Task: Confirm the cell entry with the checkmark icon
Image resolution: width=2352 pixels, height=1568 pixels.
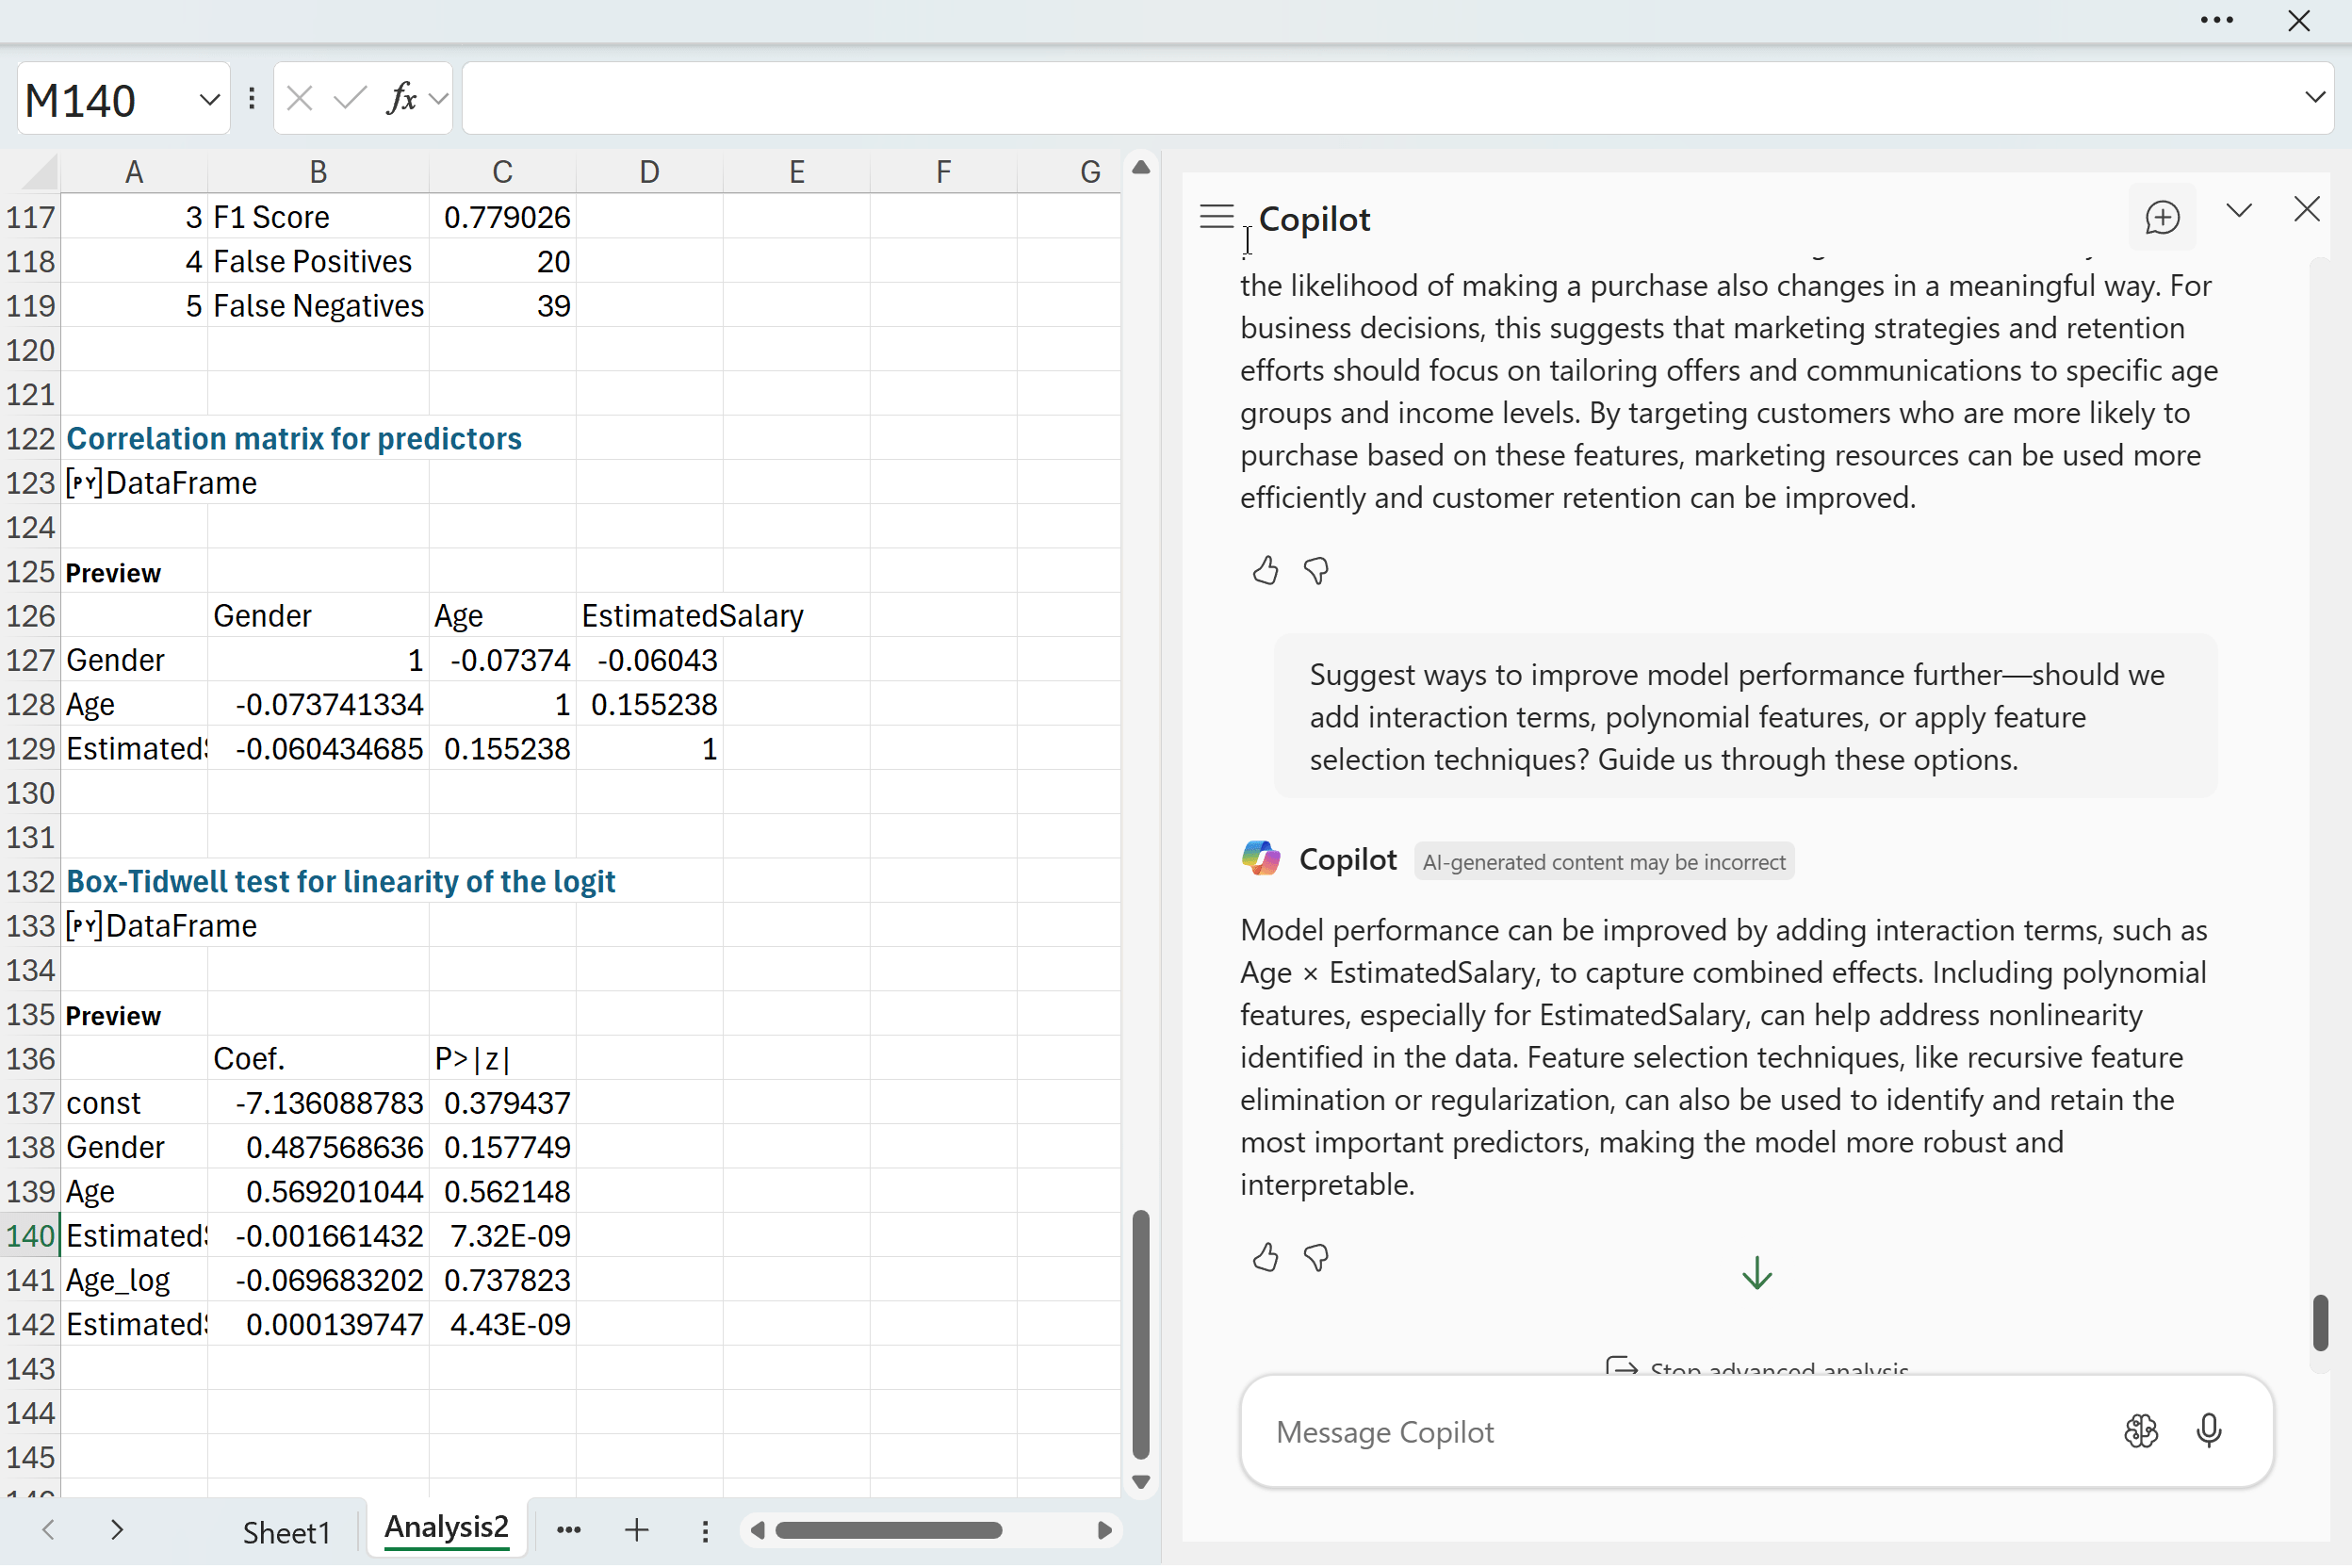Action: click(348, 97)
